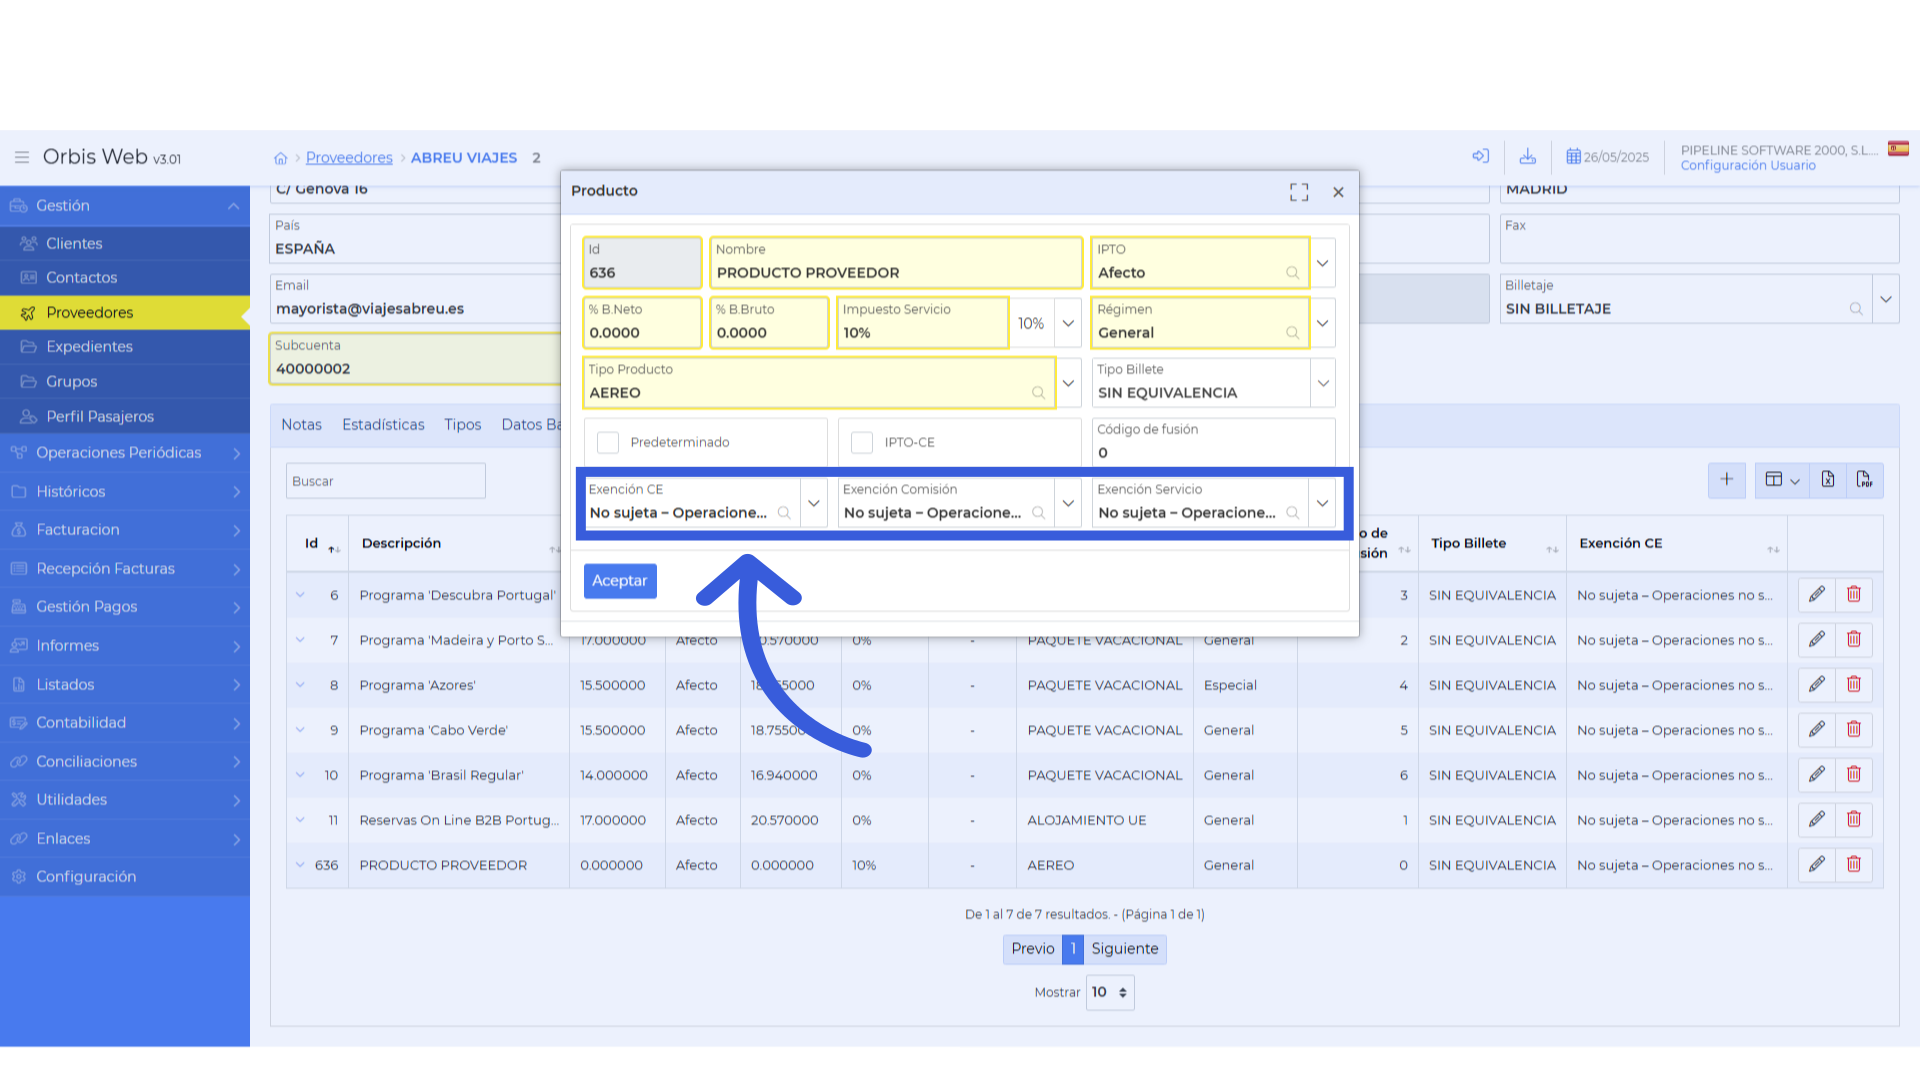
Task: Search icon in Exención CE field
Action: pyautogui.click(x=784, y=513)
